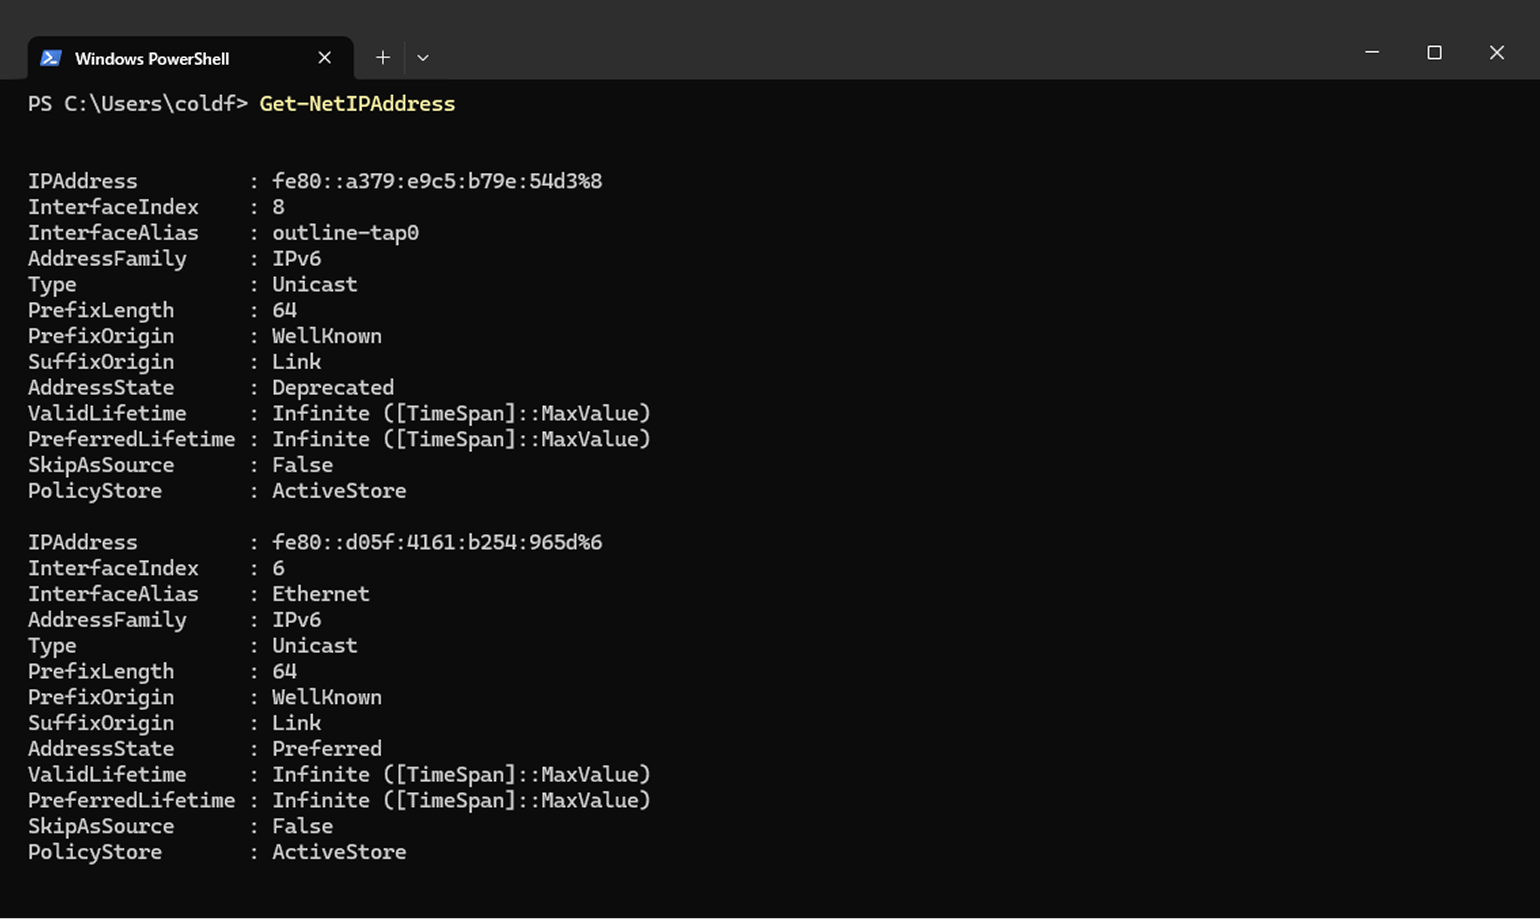The width and height of the screenshot is (1540, 919).
Task: Close the terminal window
Action: pos(1496,52)
